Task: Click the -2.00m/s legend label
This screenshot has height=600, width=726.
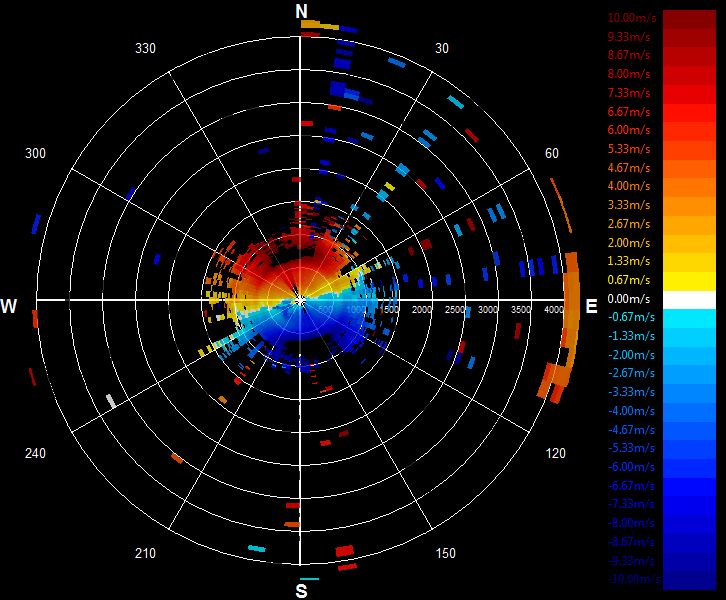Action: (x=631, y=355)
